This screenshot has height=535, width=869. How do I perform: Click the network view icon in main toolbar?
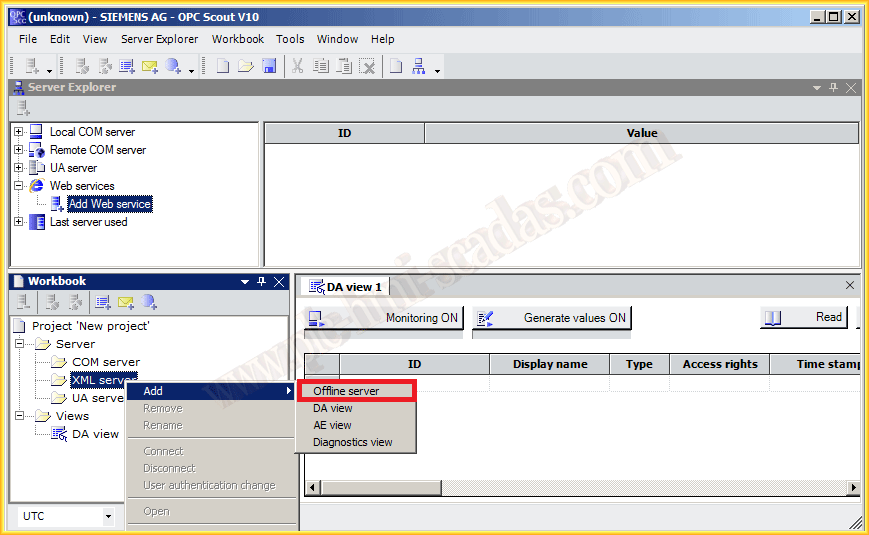coord(419,66)
